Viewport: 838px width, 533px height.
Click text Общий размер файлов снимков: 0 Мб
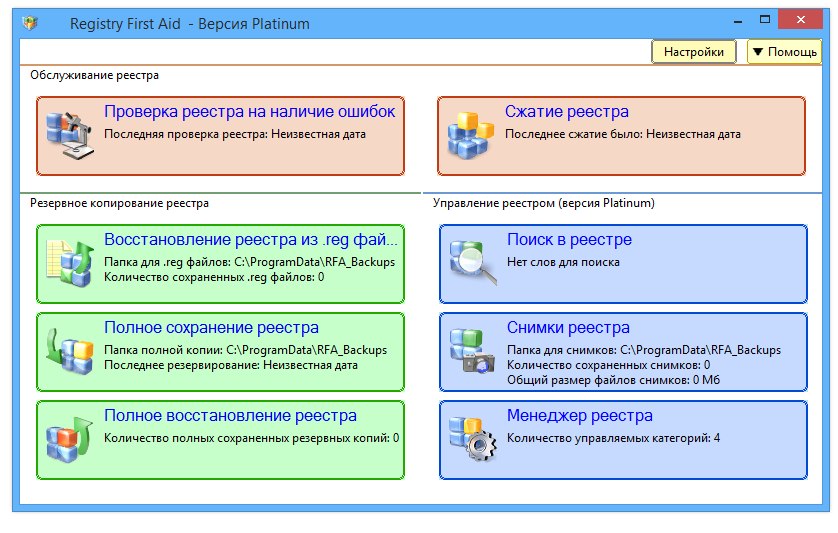point(613,380)
